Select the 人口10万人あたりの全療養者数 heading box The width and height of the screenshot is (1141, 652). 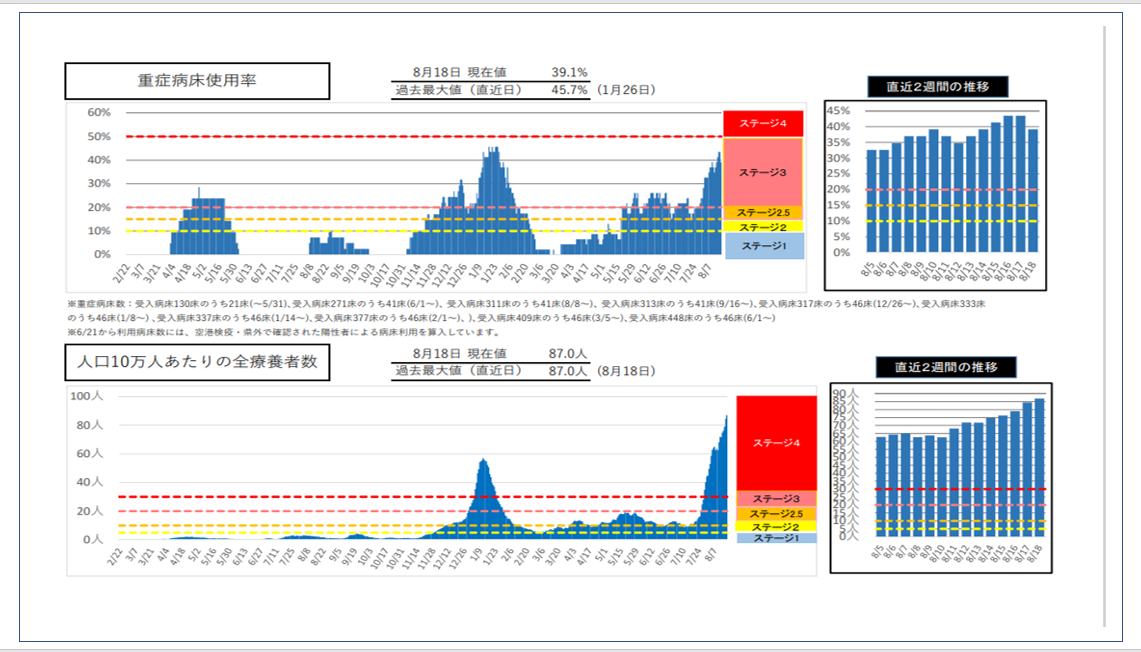click(x=197, y=362)
